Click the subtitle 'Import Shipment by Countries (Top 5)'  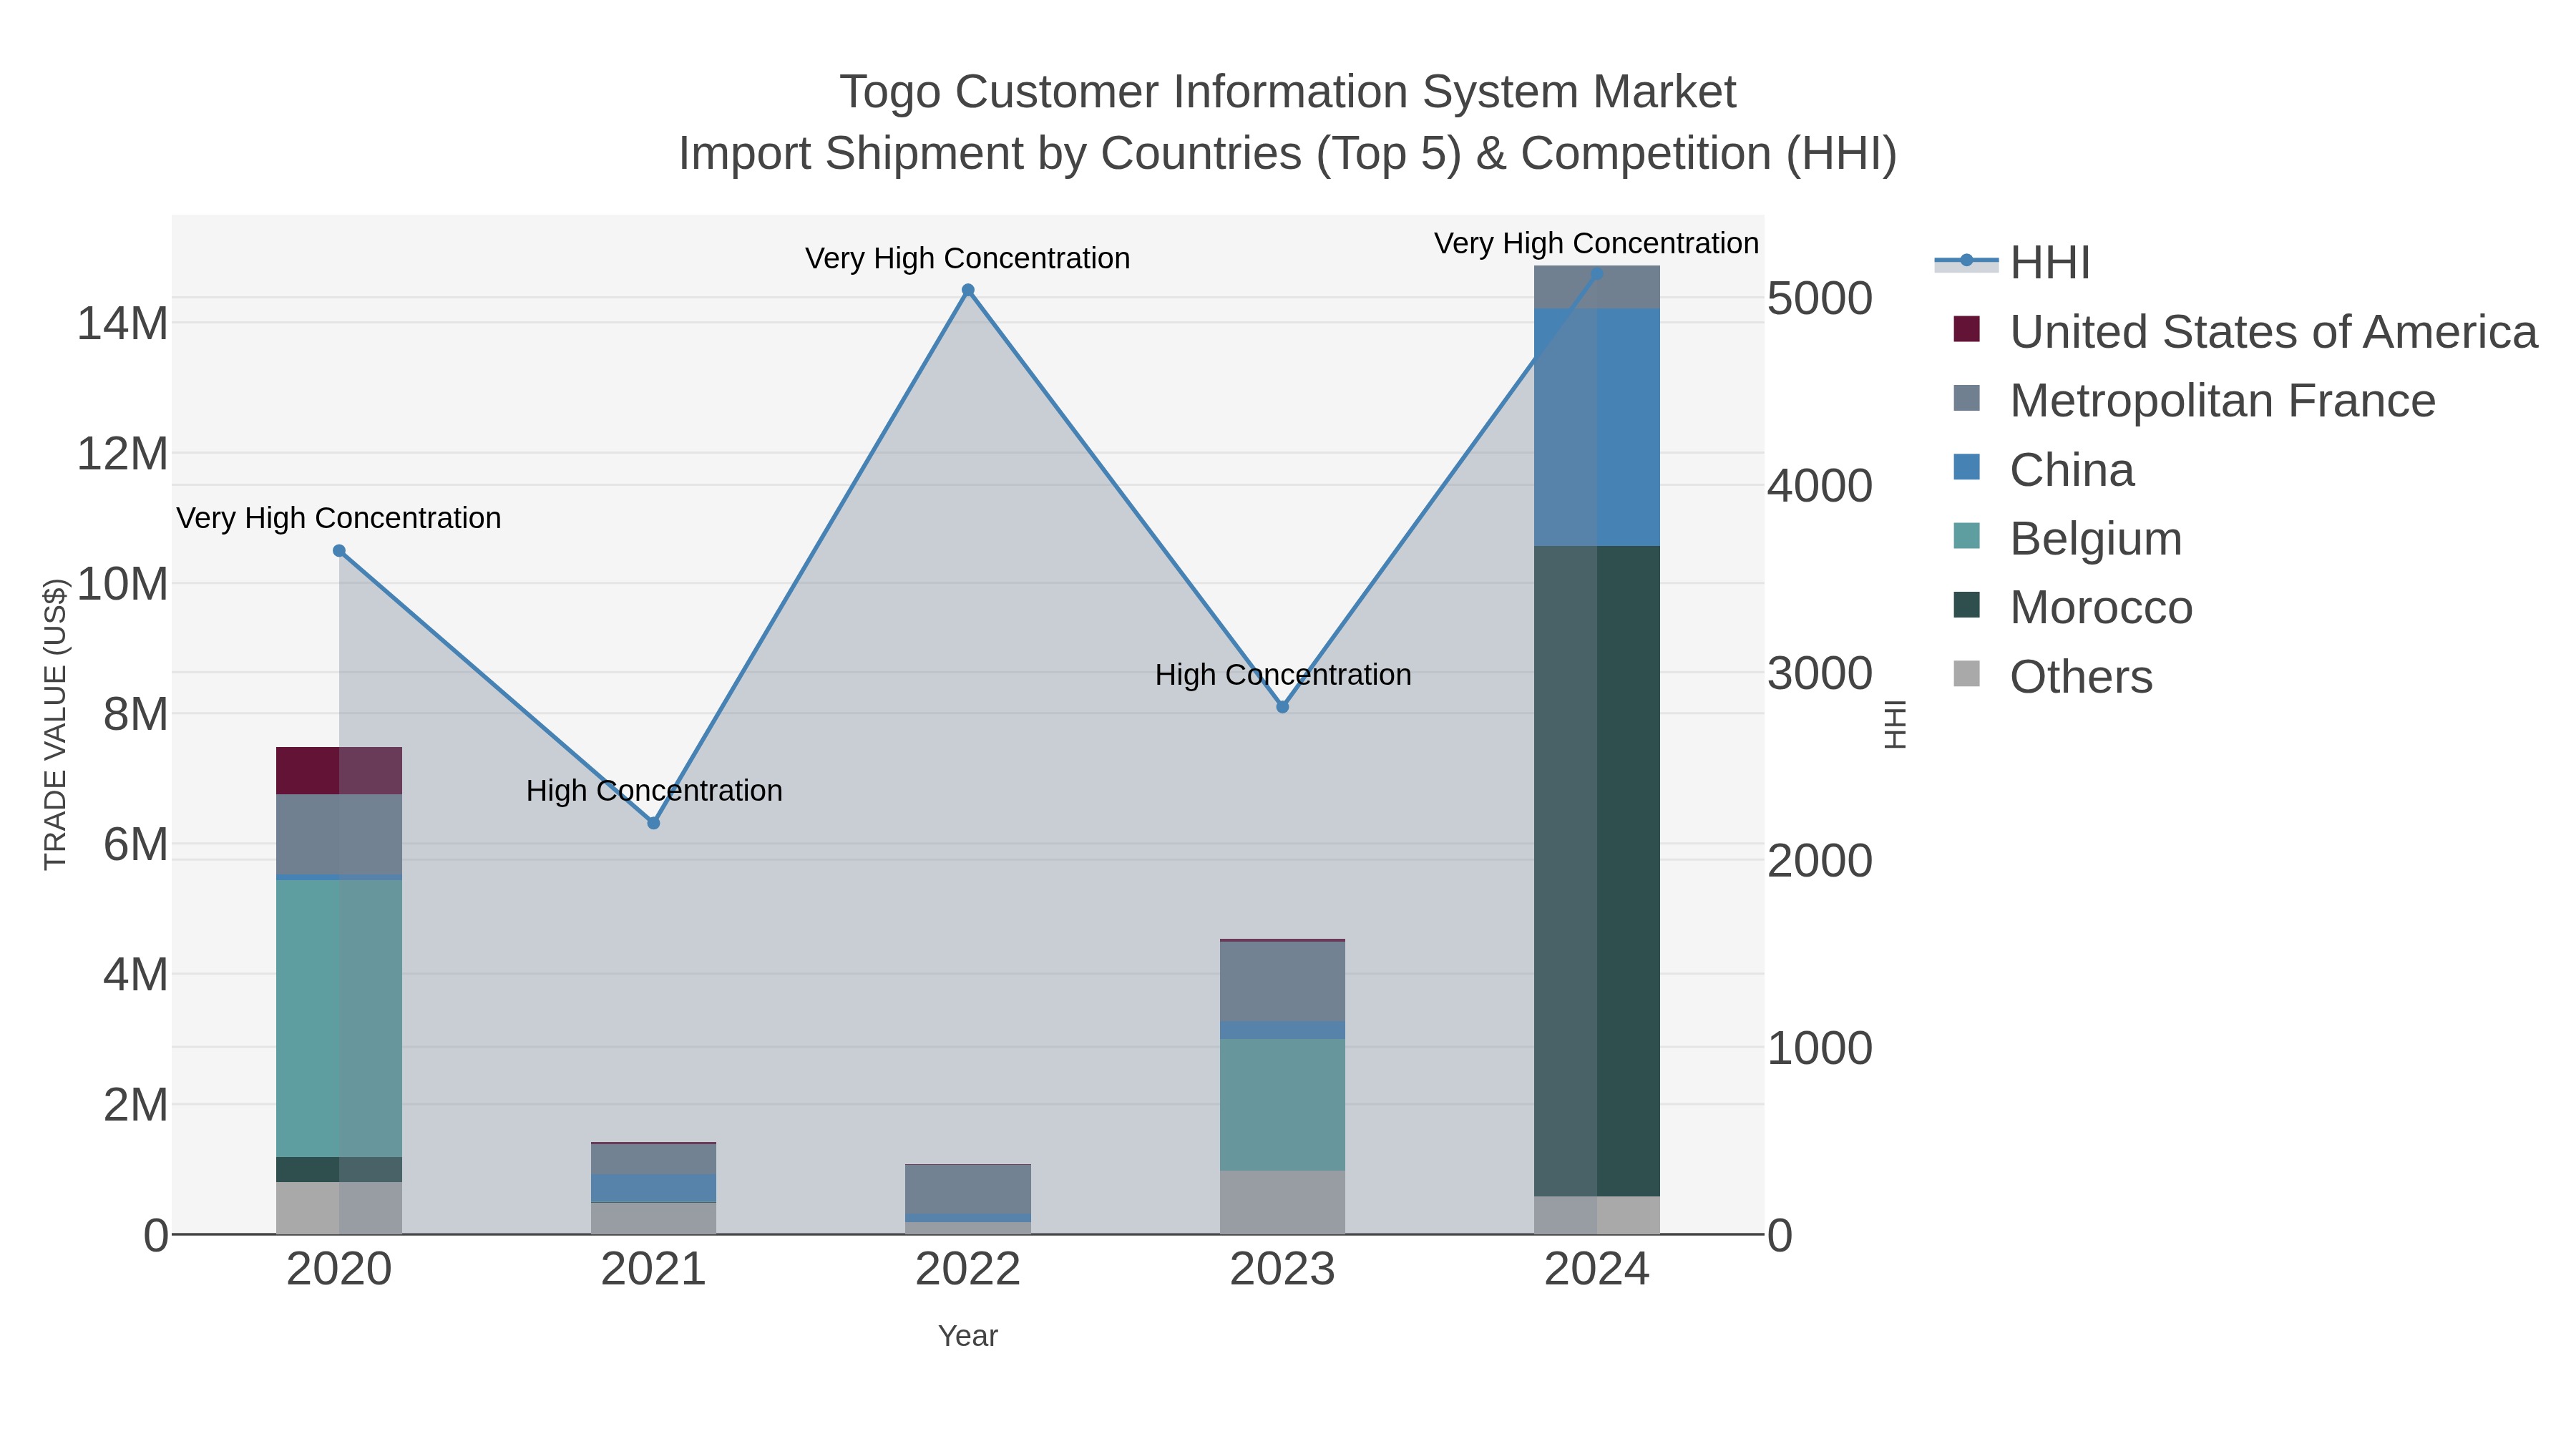1071,154
